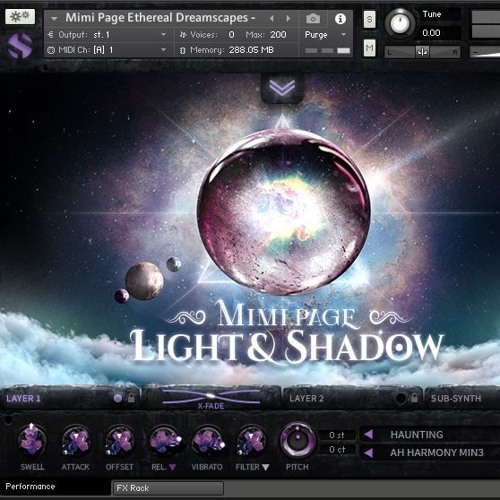Click the memory icon
Viewport: 500px width, 500px height.
pos(182,50)
